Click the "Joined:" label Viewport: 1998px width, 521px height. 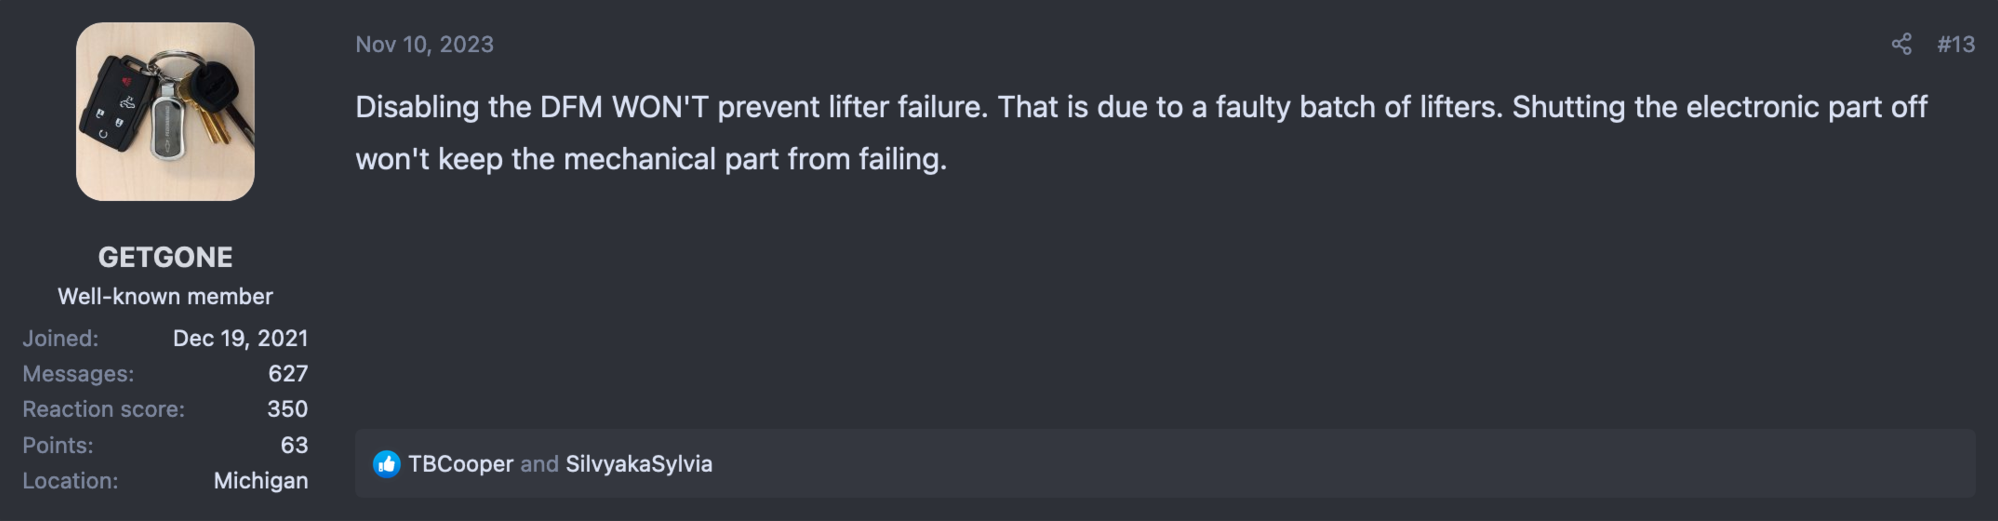click(60, 338)
